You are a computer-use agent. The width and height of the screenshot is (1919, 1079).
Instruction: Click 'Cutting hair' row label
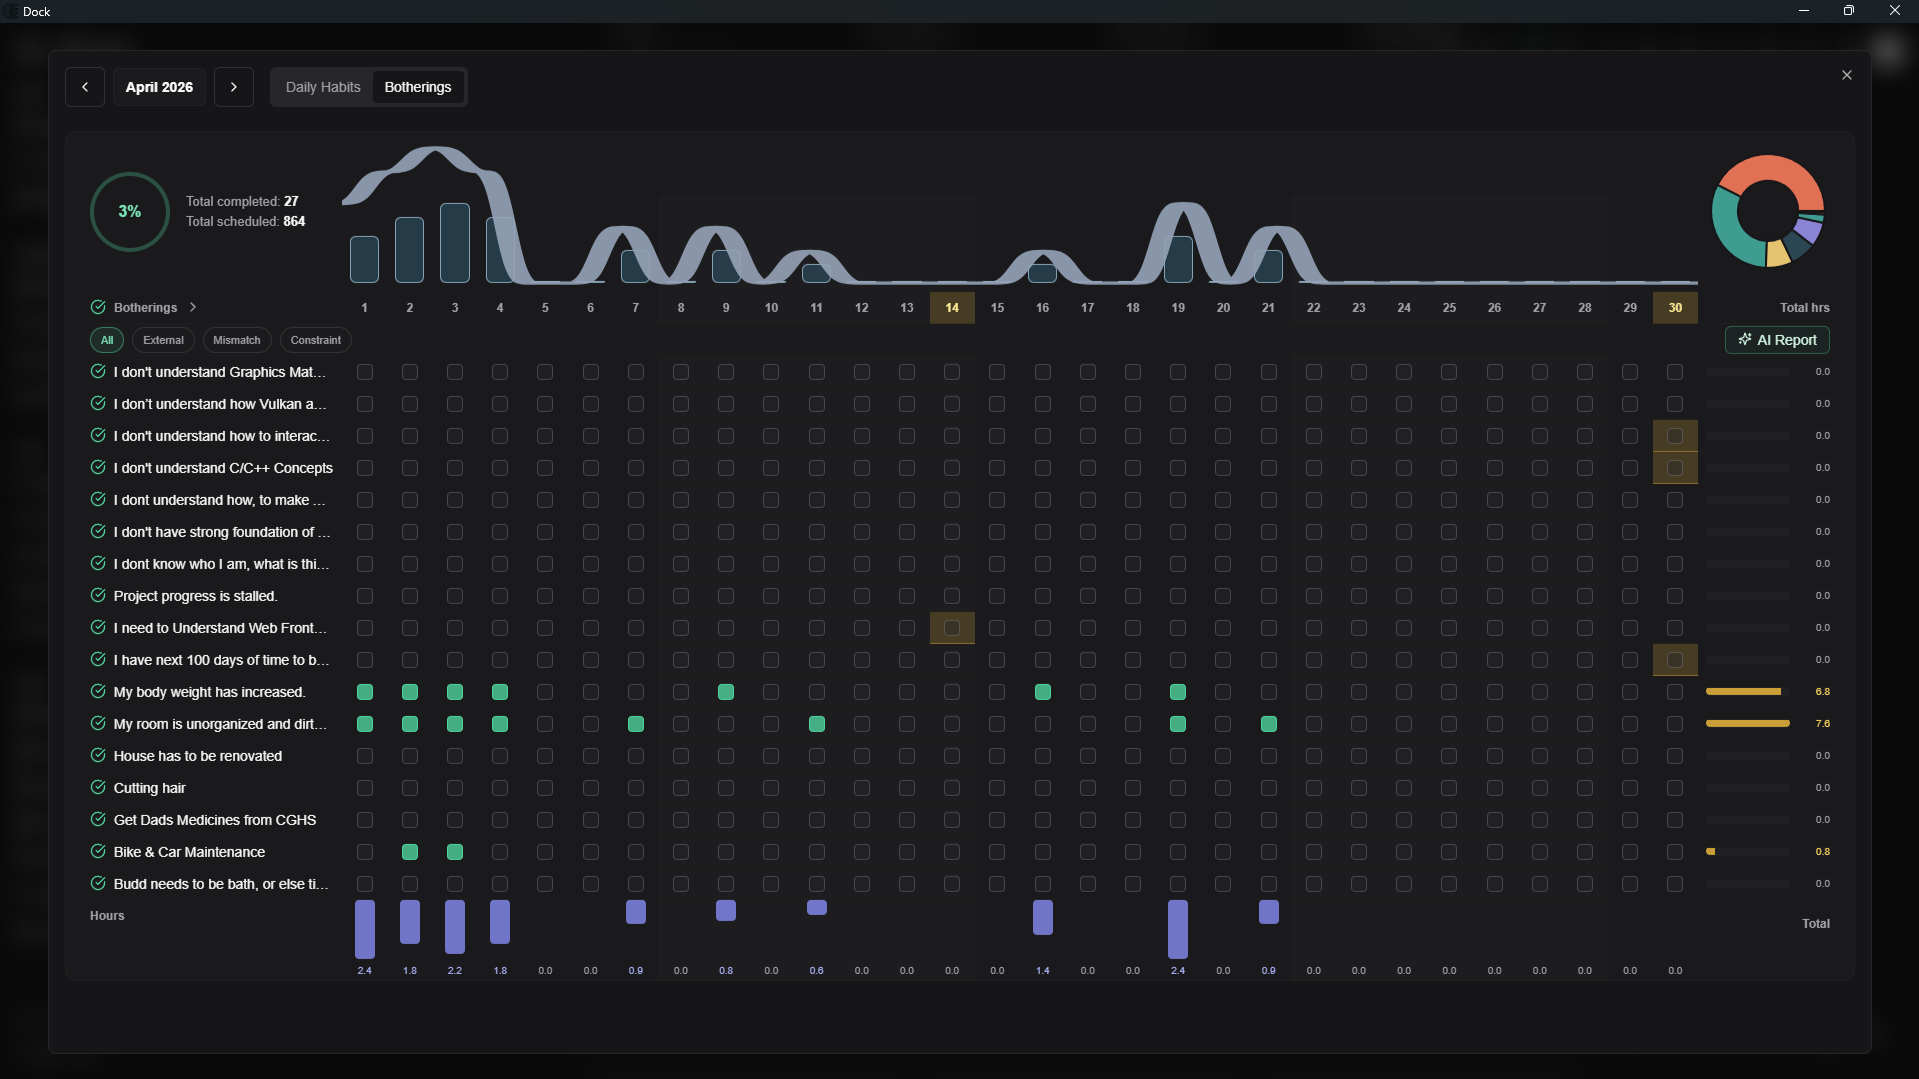coord(150,788)
